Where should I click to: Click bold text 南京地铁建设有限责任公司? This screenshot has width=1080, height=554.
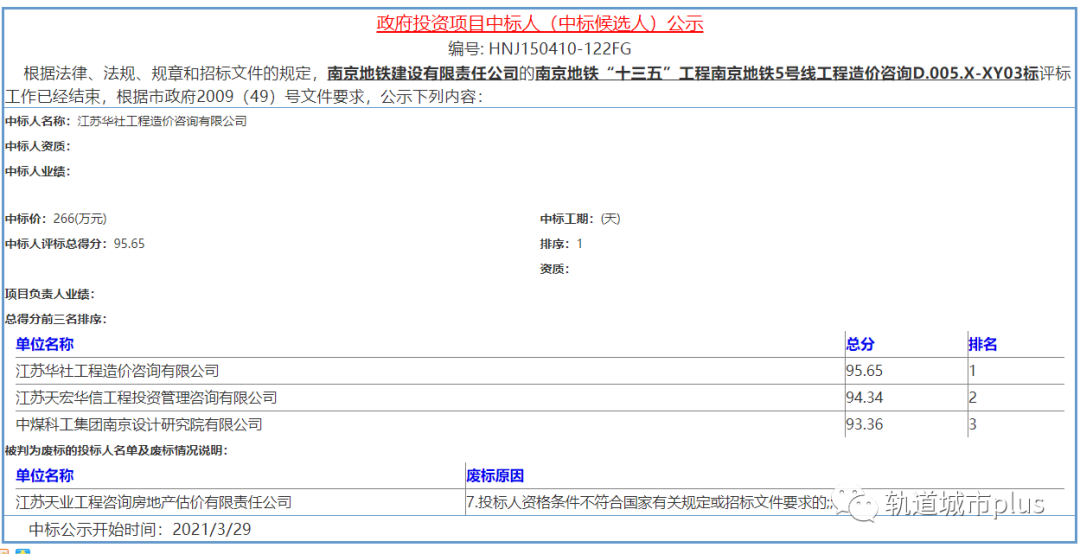coord(422,73)
